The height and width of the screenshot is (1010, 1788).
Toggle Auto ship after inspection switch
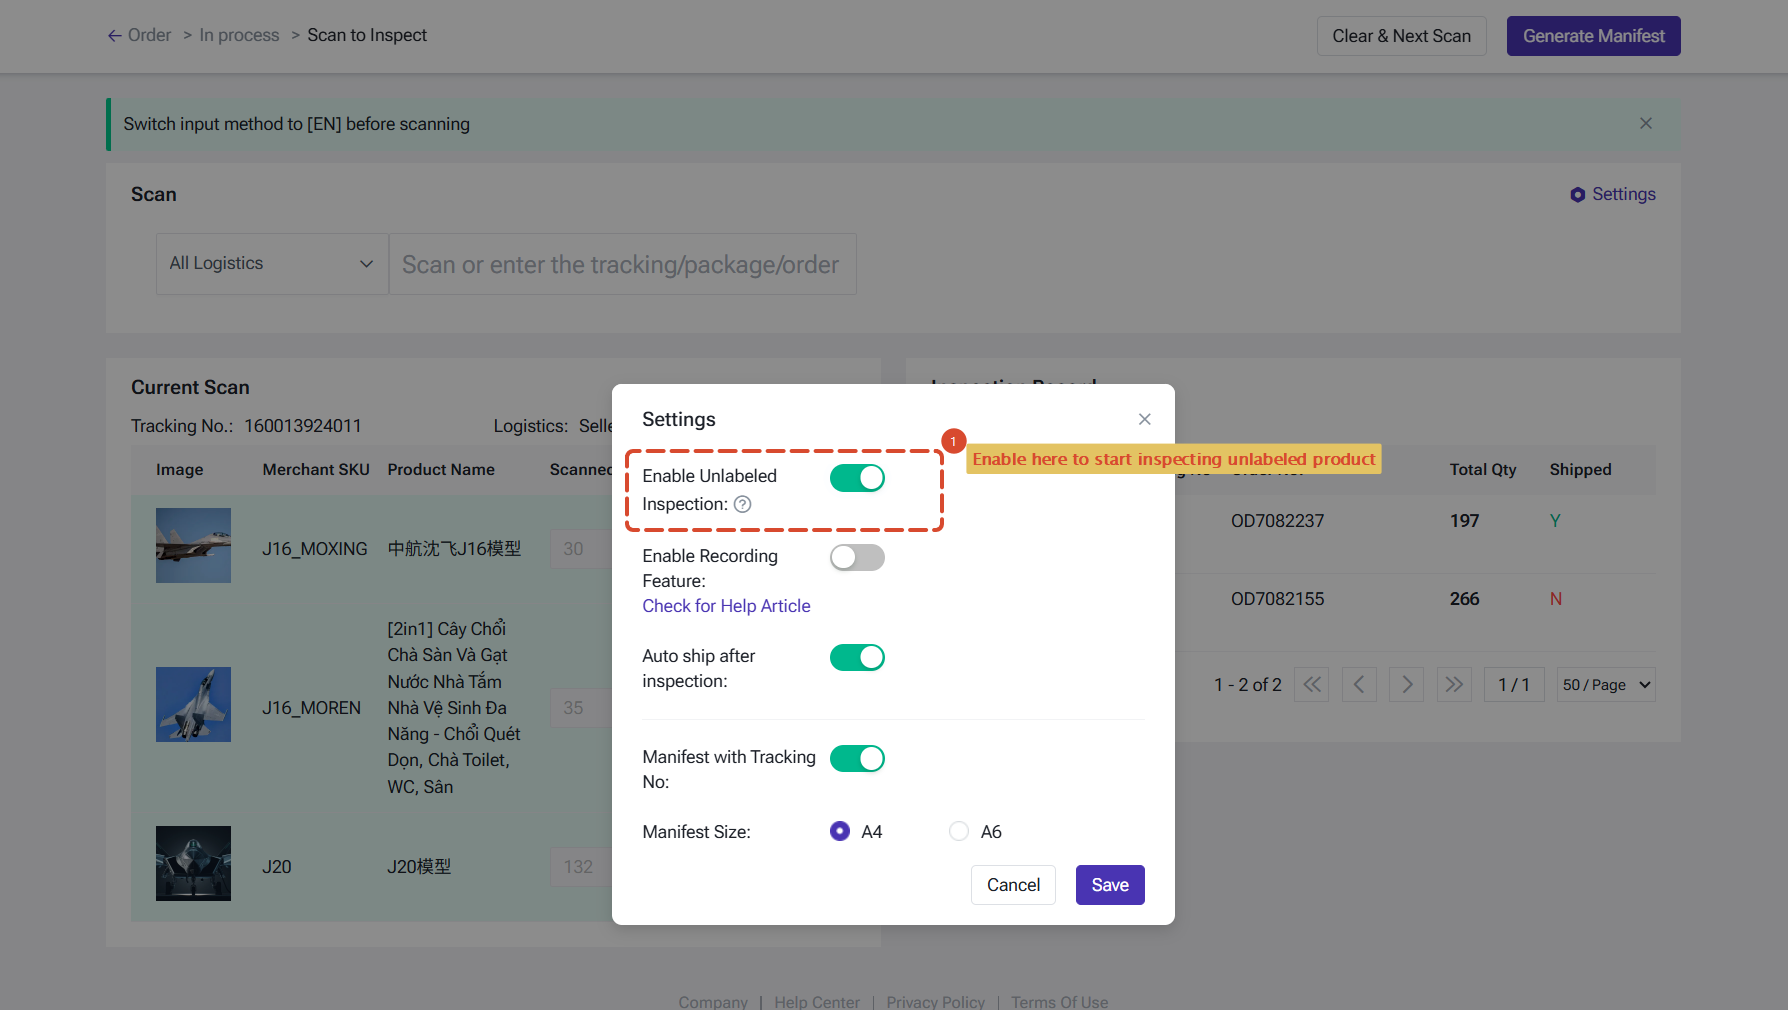tap(857, 658)
